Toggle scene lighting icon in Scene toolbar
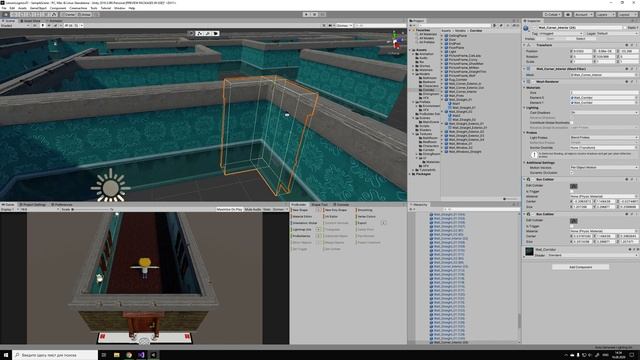 42,25
